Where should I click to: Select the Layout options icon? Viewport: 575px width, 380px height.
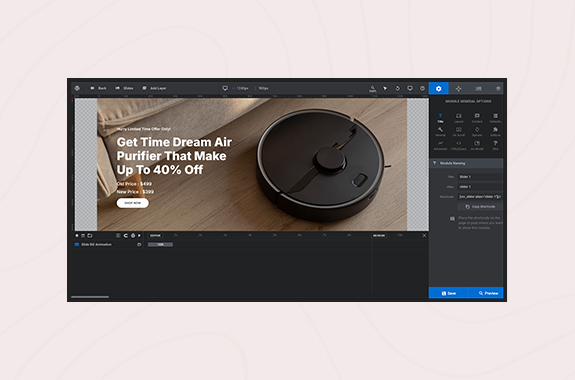coord(459,118)
